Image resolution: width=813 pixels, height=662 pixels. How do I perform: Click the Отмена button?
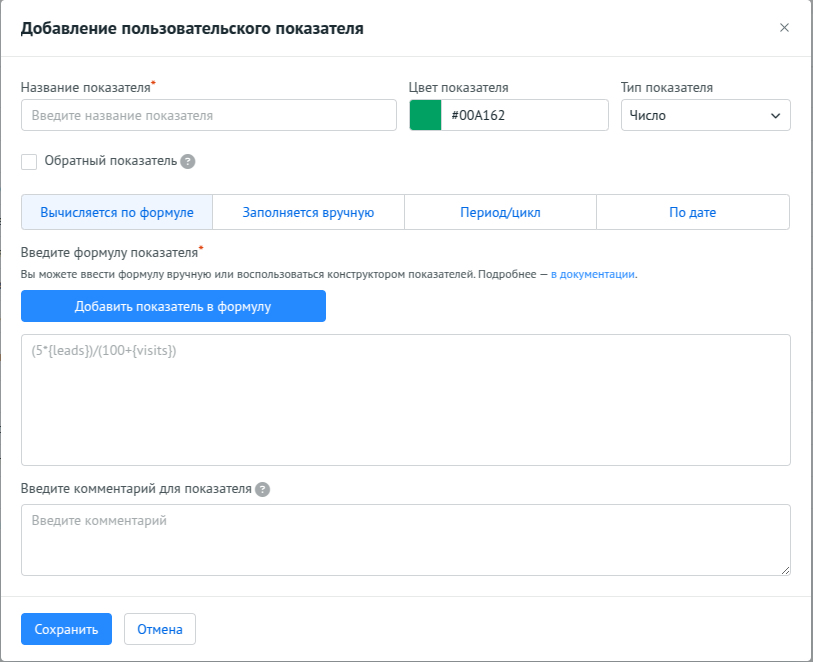click(x=160, y=629)
